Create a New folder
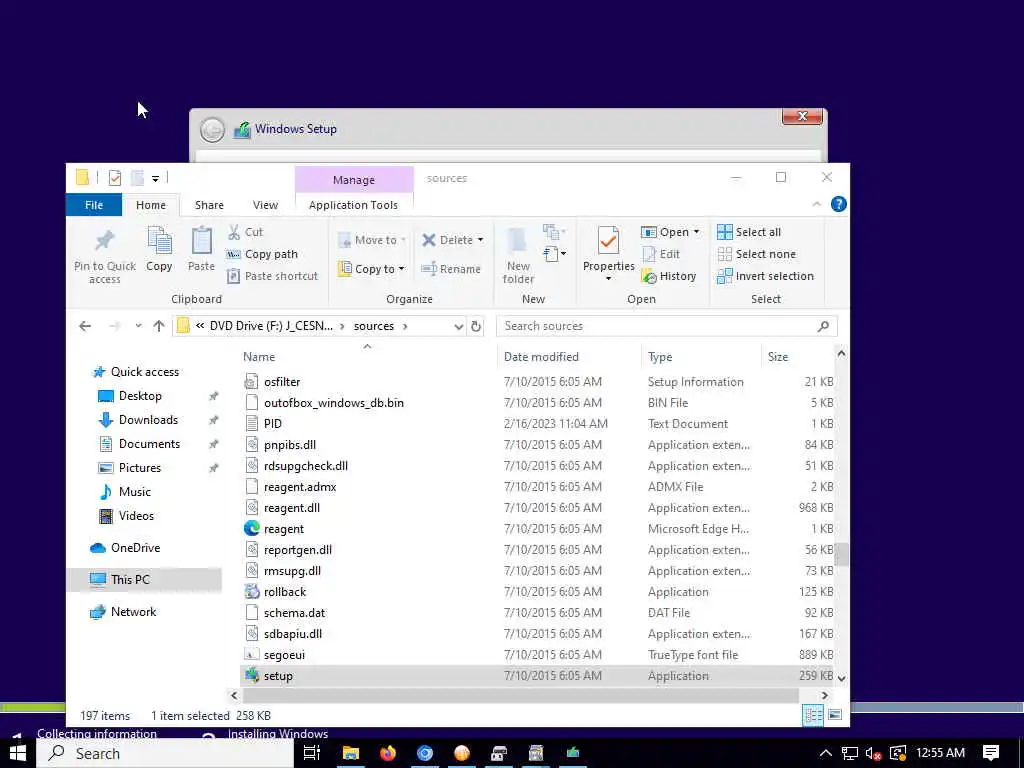Viewport: 1024px width, 768px height. [x=519, y=256]
